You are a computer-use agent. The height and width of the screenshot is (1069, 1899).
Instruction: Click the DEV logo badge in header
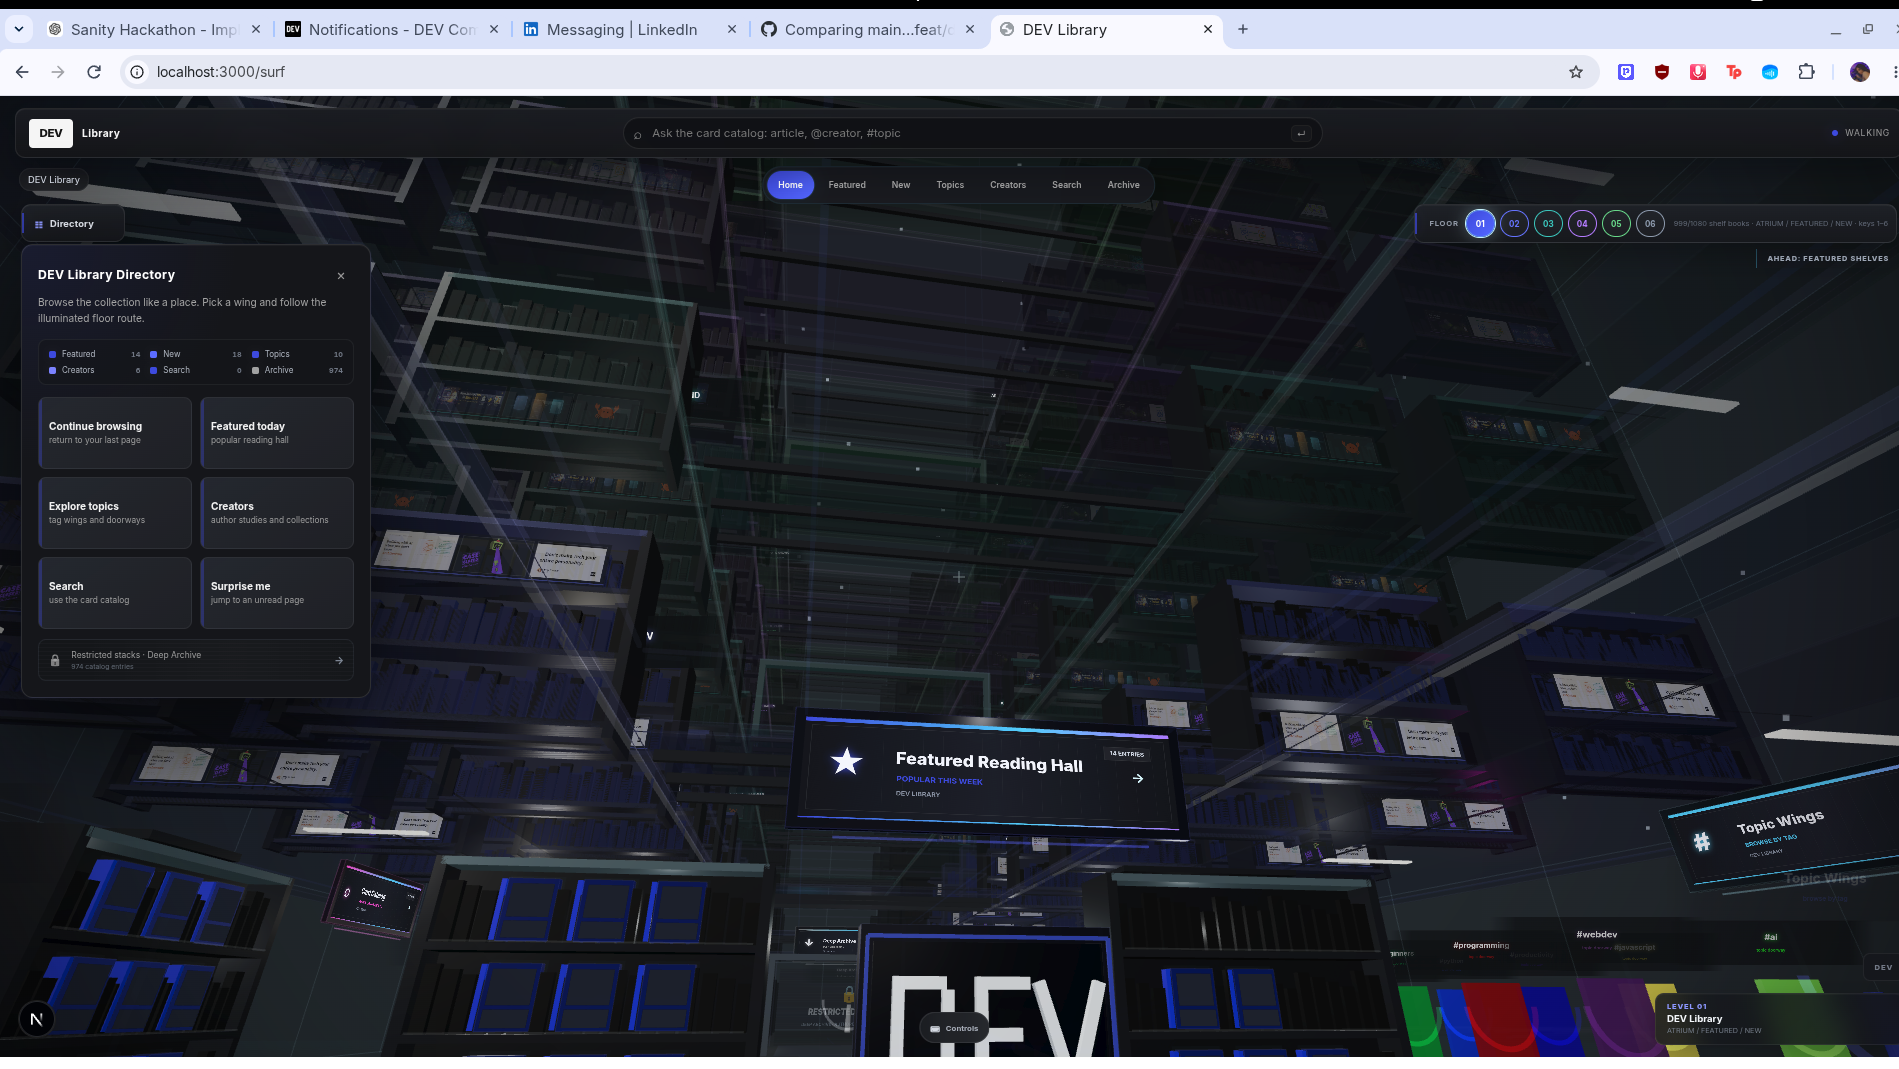tap(51, 133)
